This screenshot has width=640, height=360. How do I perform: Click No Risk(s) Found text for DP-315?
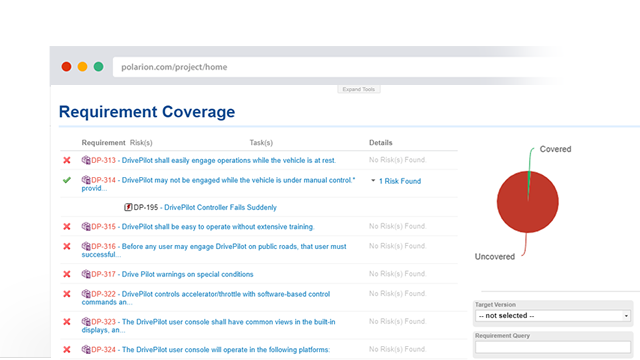coord(398,226)
